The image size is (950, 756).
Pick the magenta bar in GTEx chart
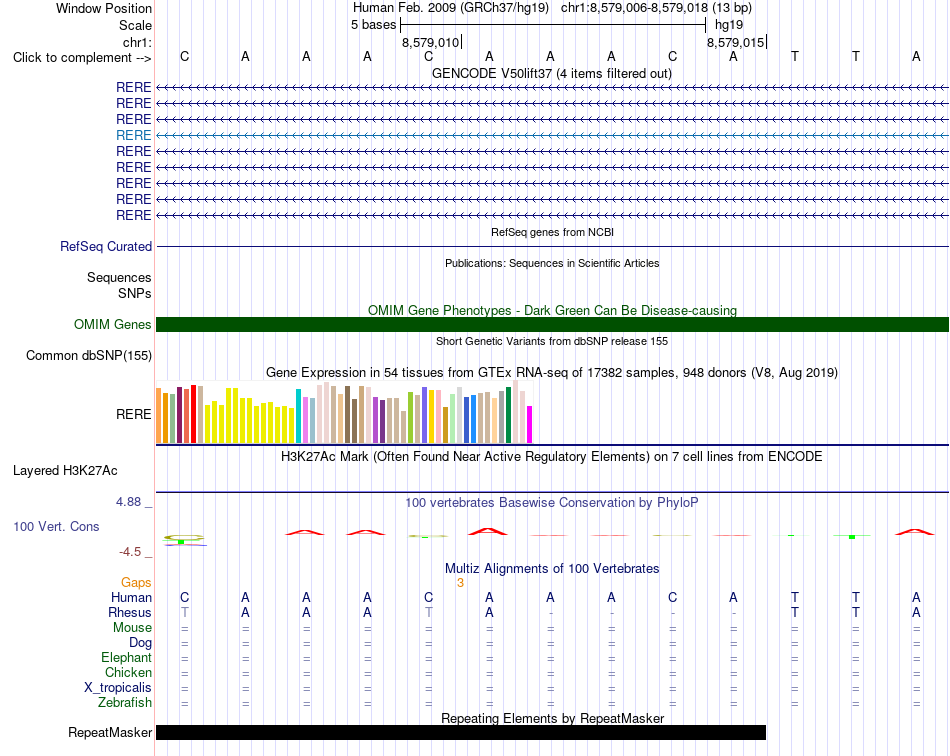530,425
